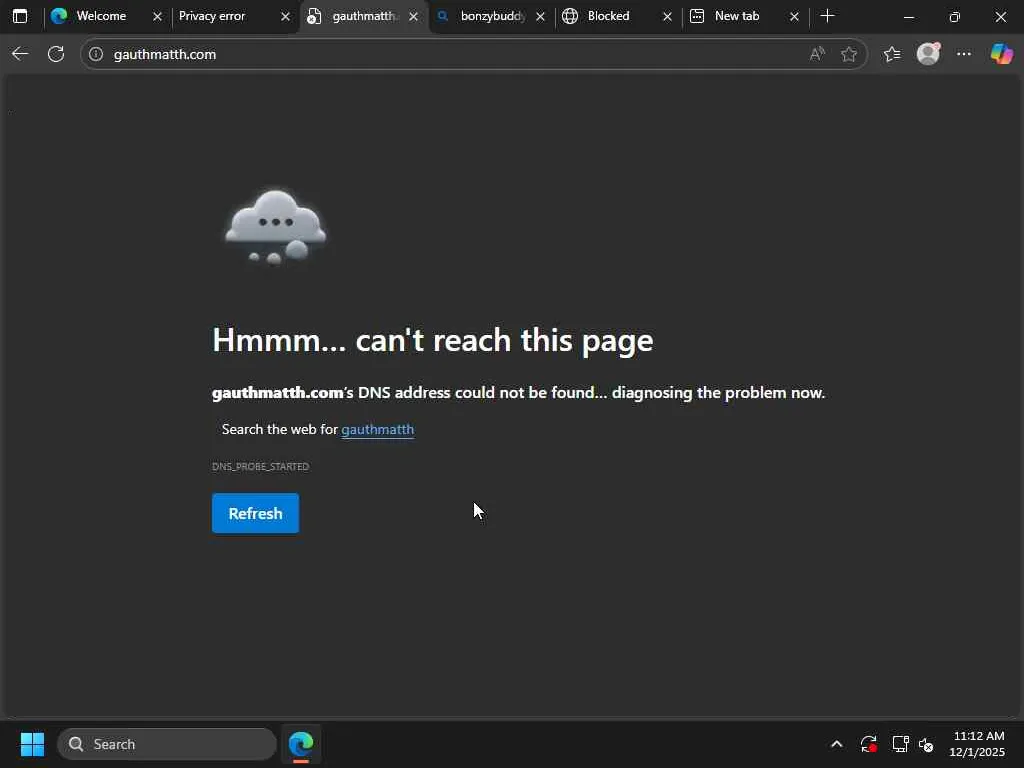Open the Favorites list icon
The height and width of the screenshot is (768, 1024).
(x=892, y=54)
